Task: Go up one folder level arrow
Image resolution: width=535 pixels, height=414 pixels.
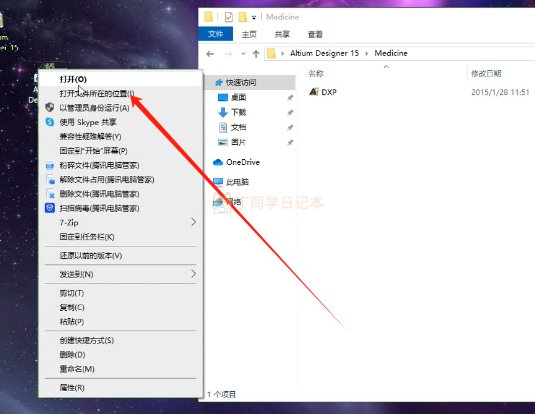Action: pos(256,54)
